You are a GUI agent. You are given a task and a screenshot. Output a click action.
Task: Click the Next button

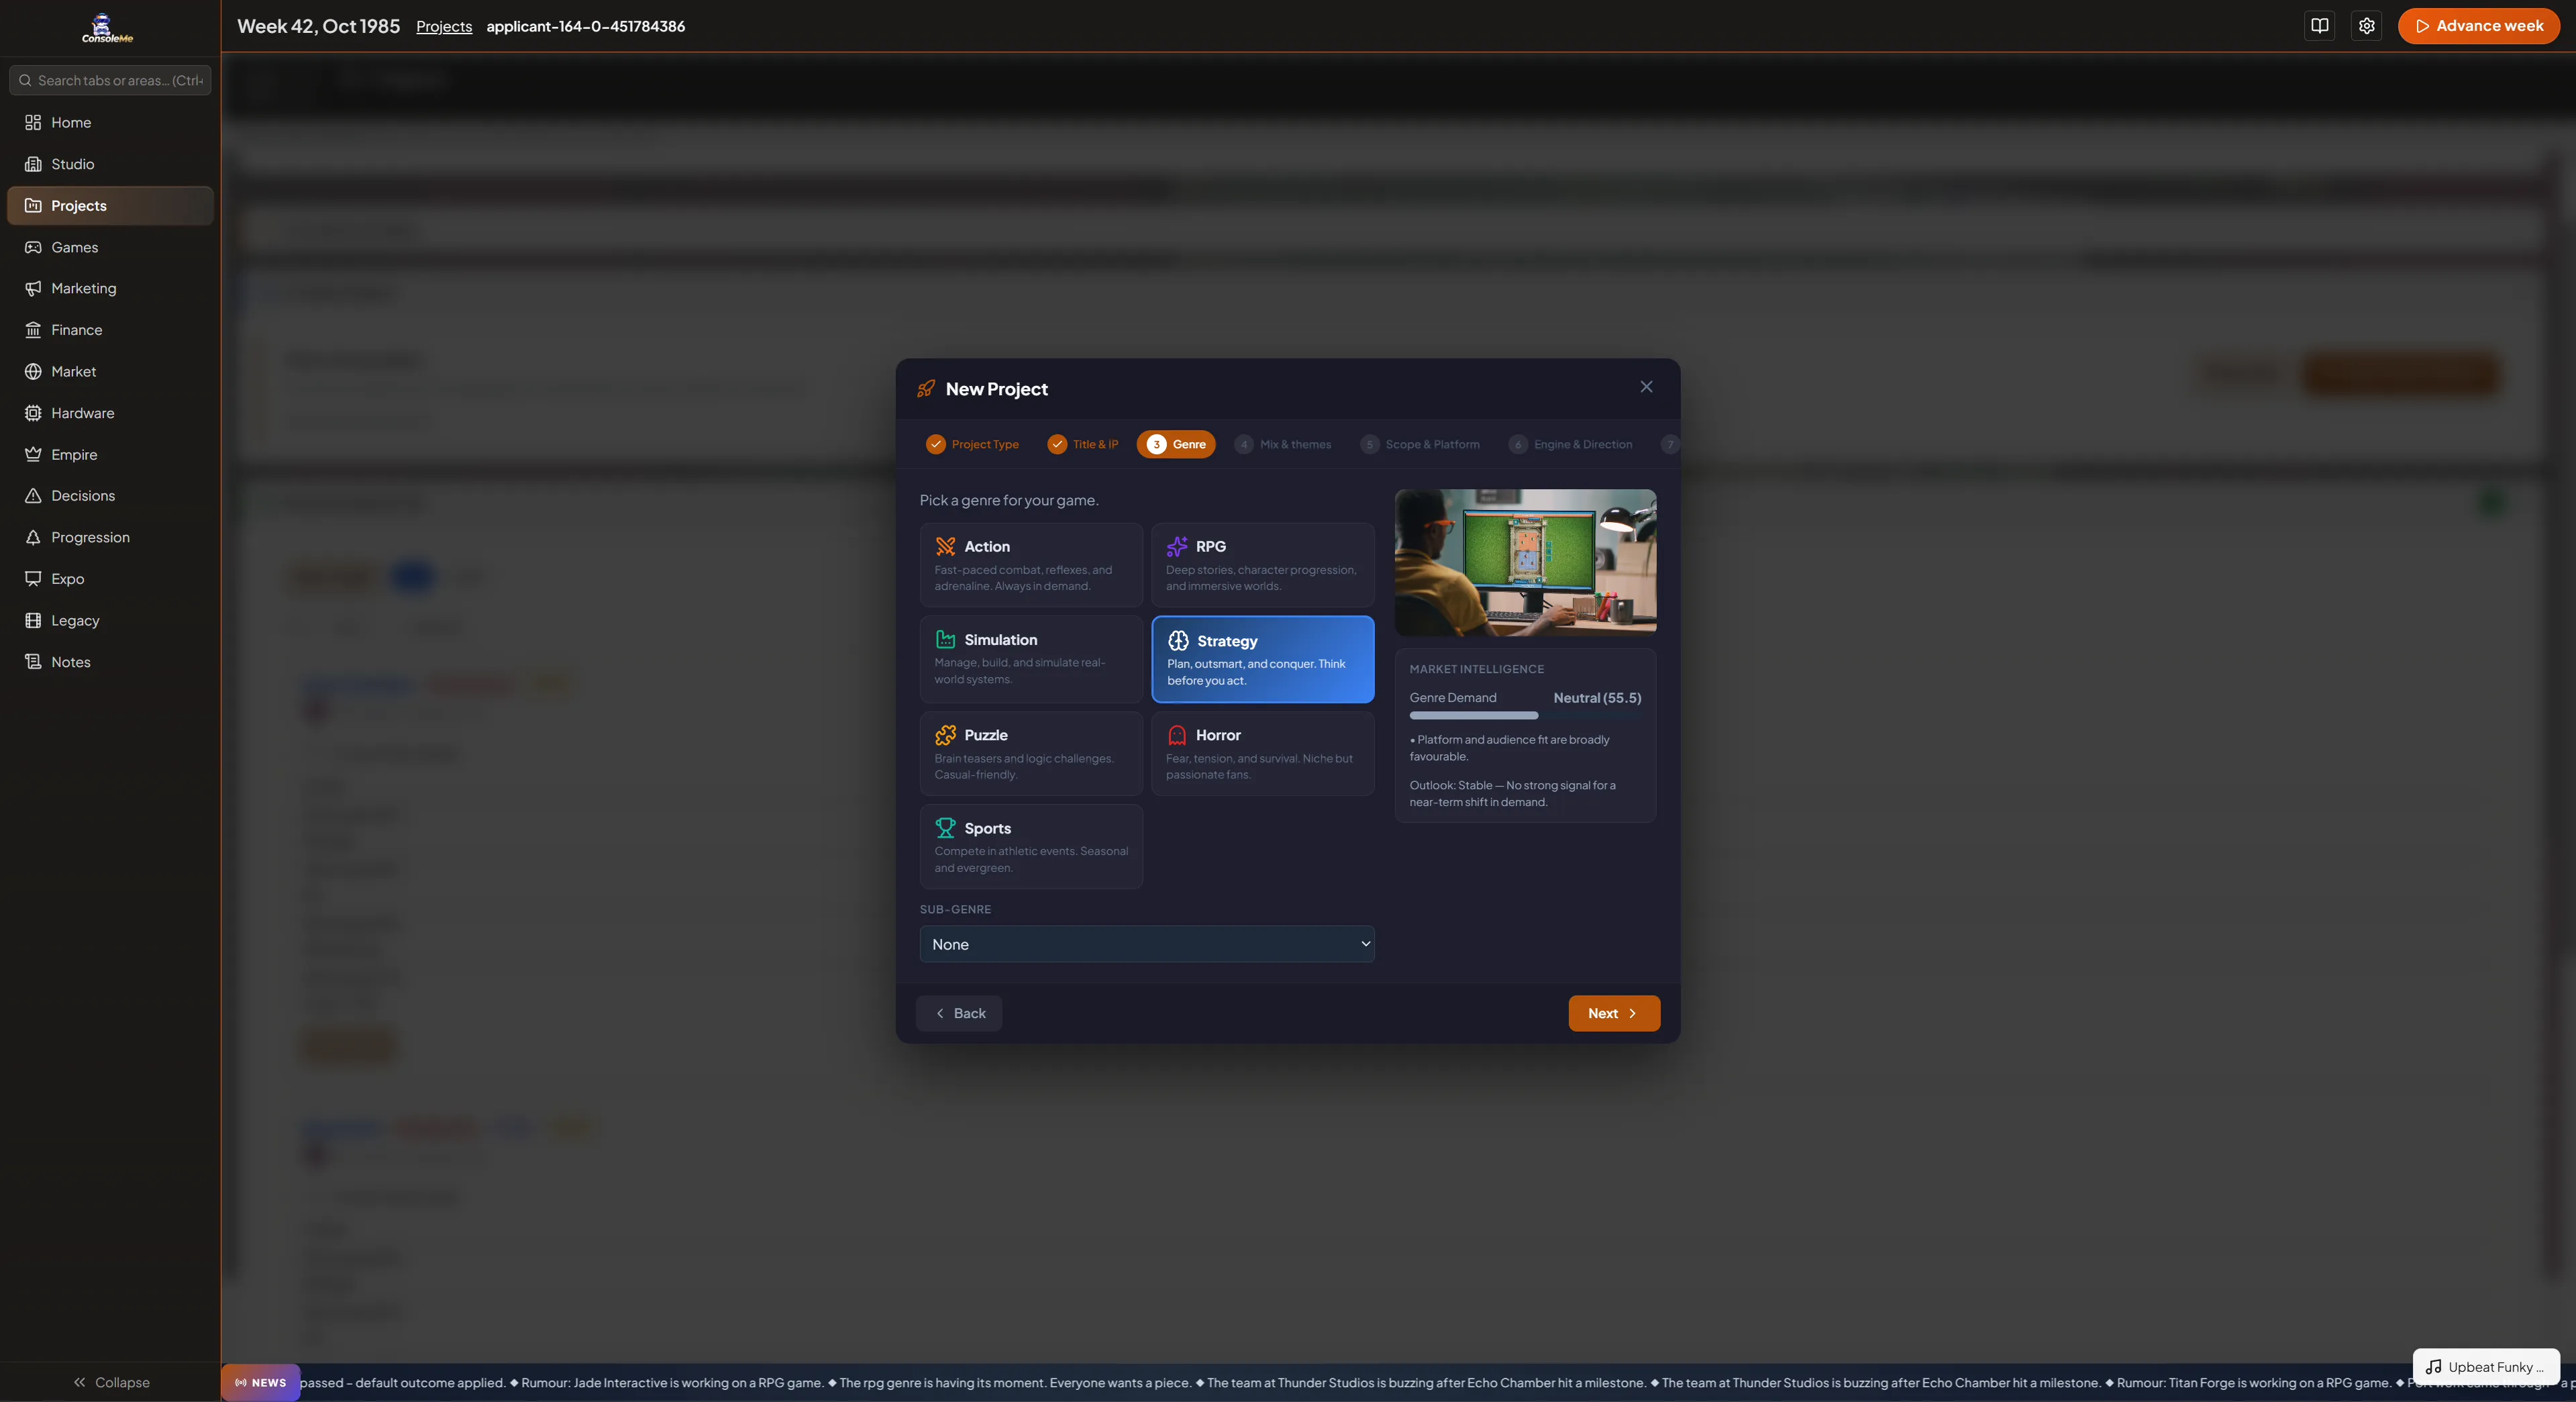1614,1013
